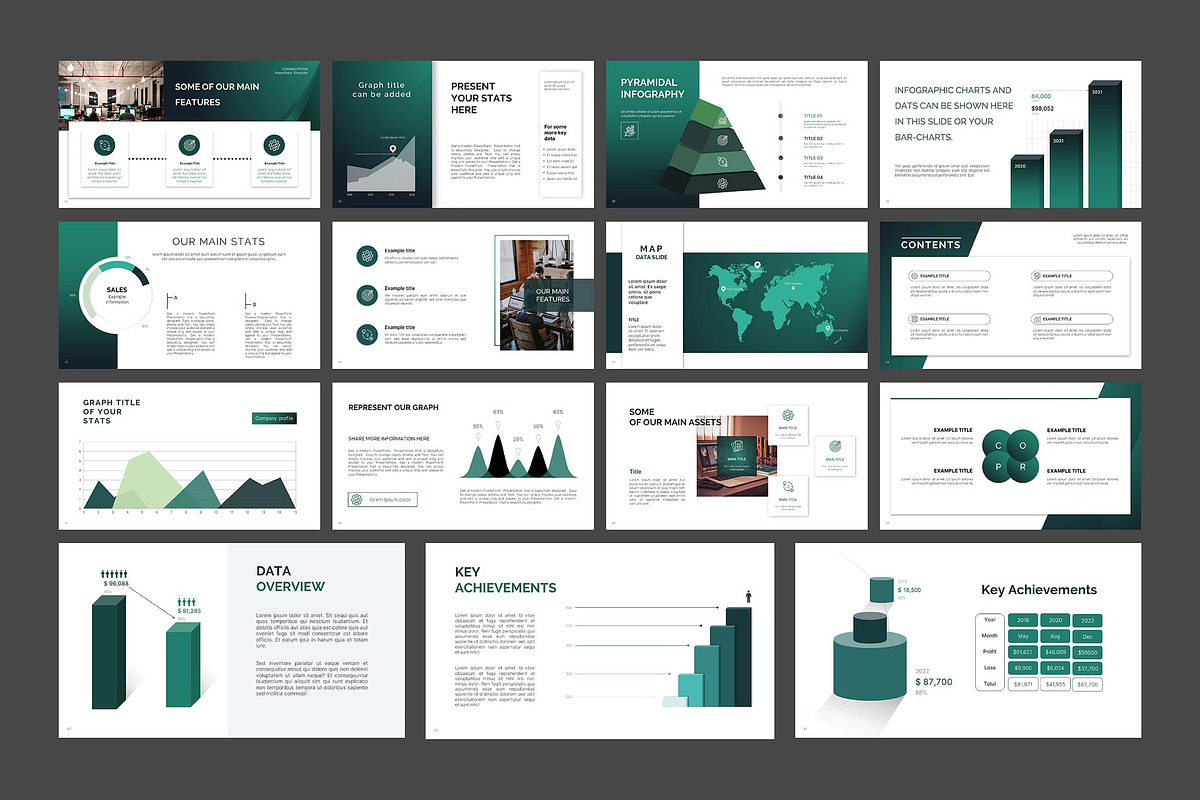The height and width of the screenshot is (800, 1200).
Task: Select the circle labeled O
Action: tap(1021, 447)
